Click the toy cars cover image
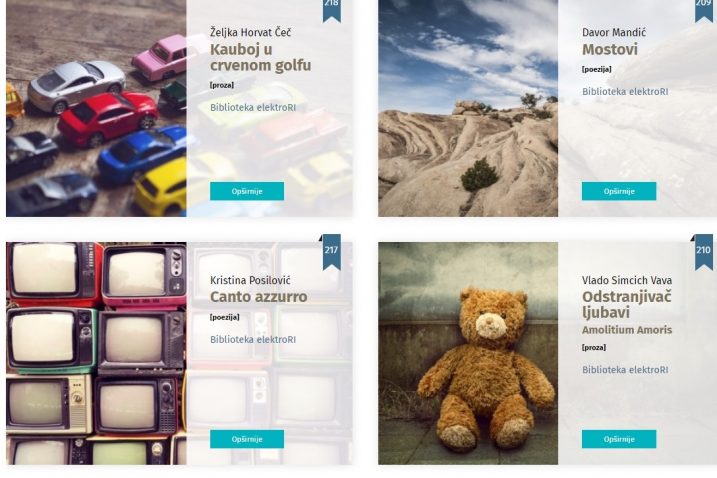The width and height of the screenshot is (717, 478). pyautogui.click(x=96, y=108)
